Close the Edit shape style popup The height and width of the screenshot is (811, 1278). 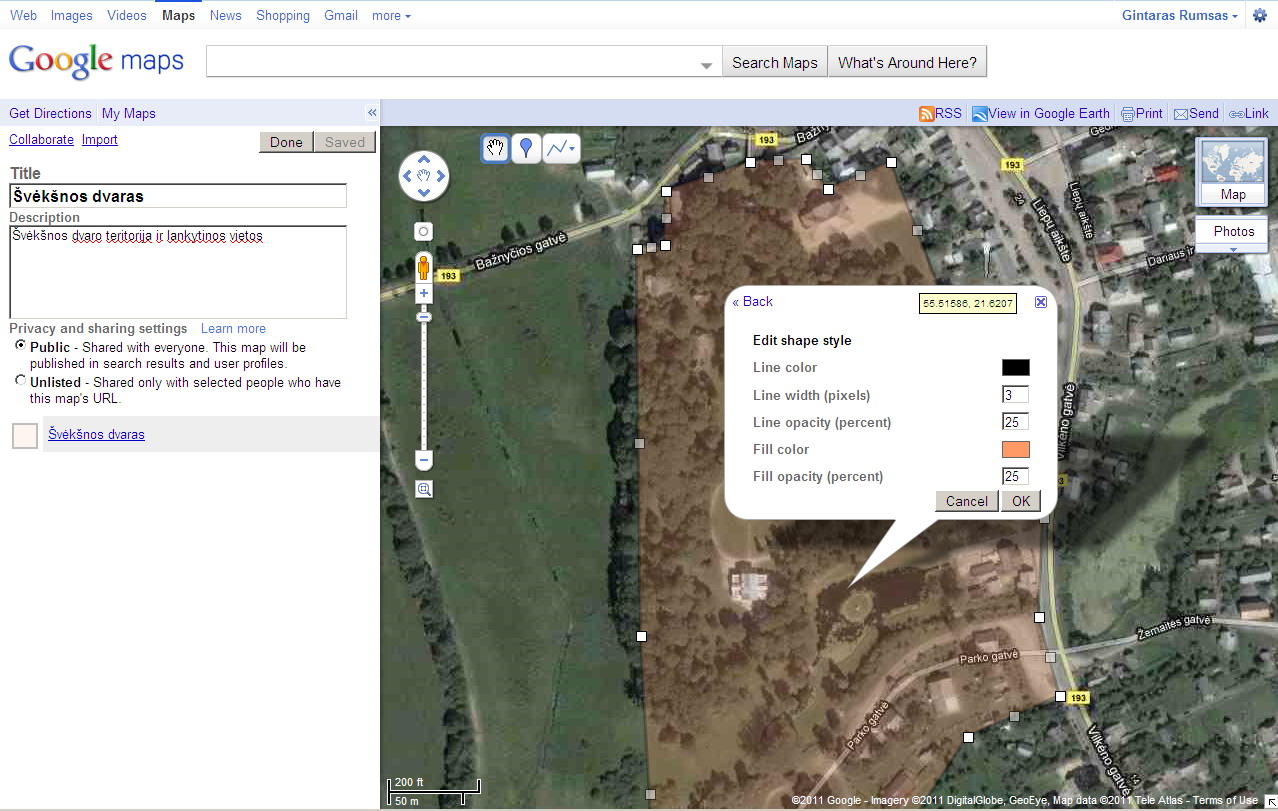1041,302
